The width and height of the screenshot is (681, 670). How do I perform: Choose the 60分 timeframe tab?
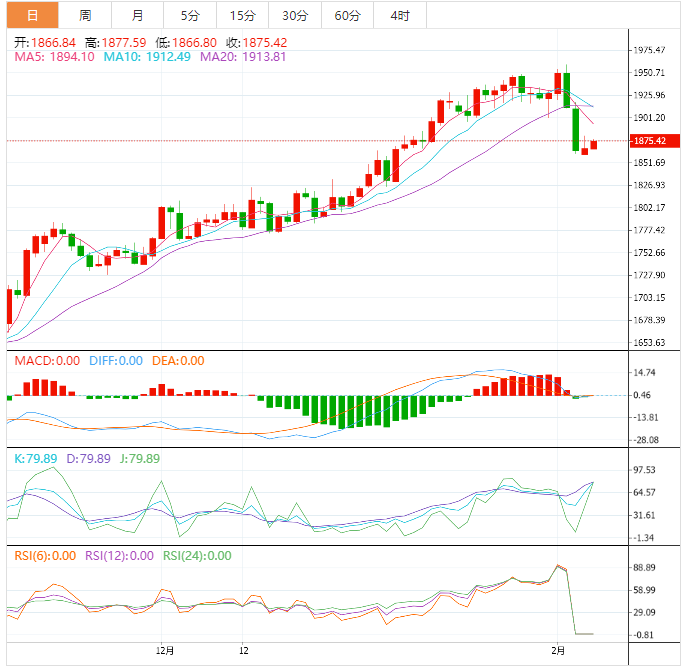347,15
